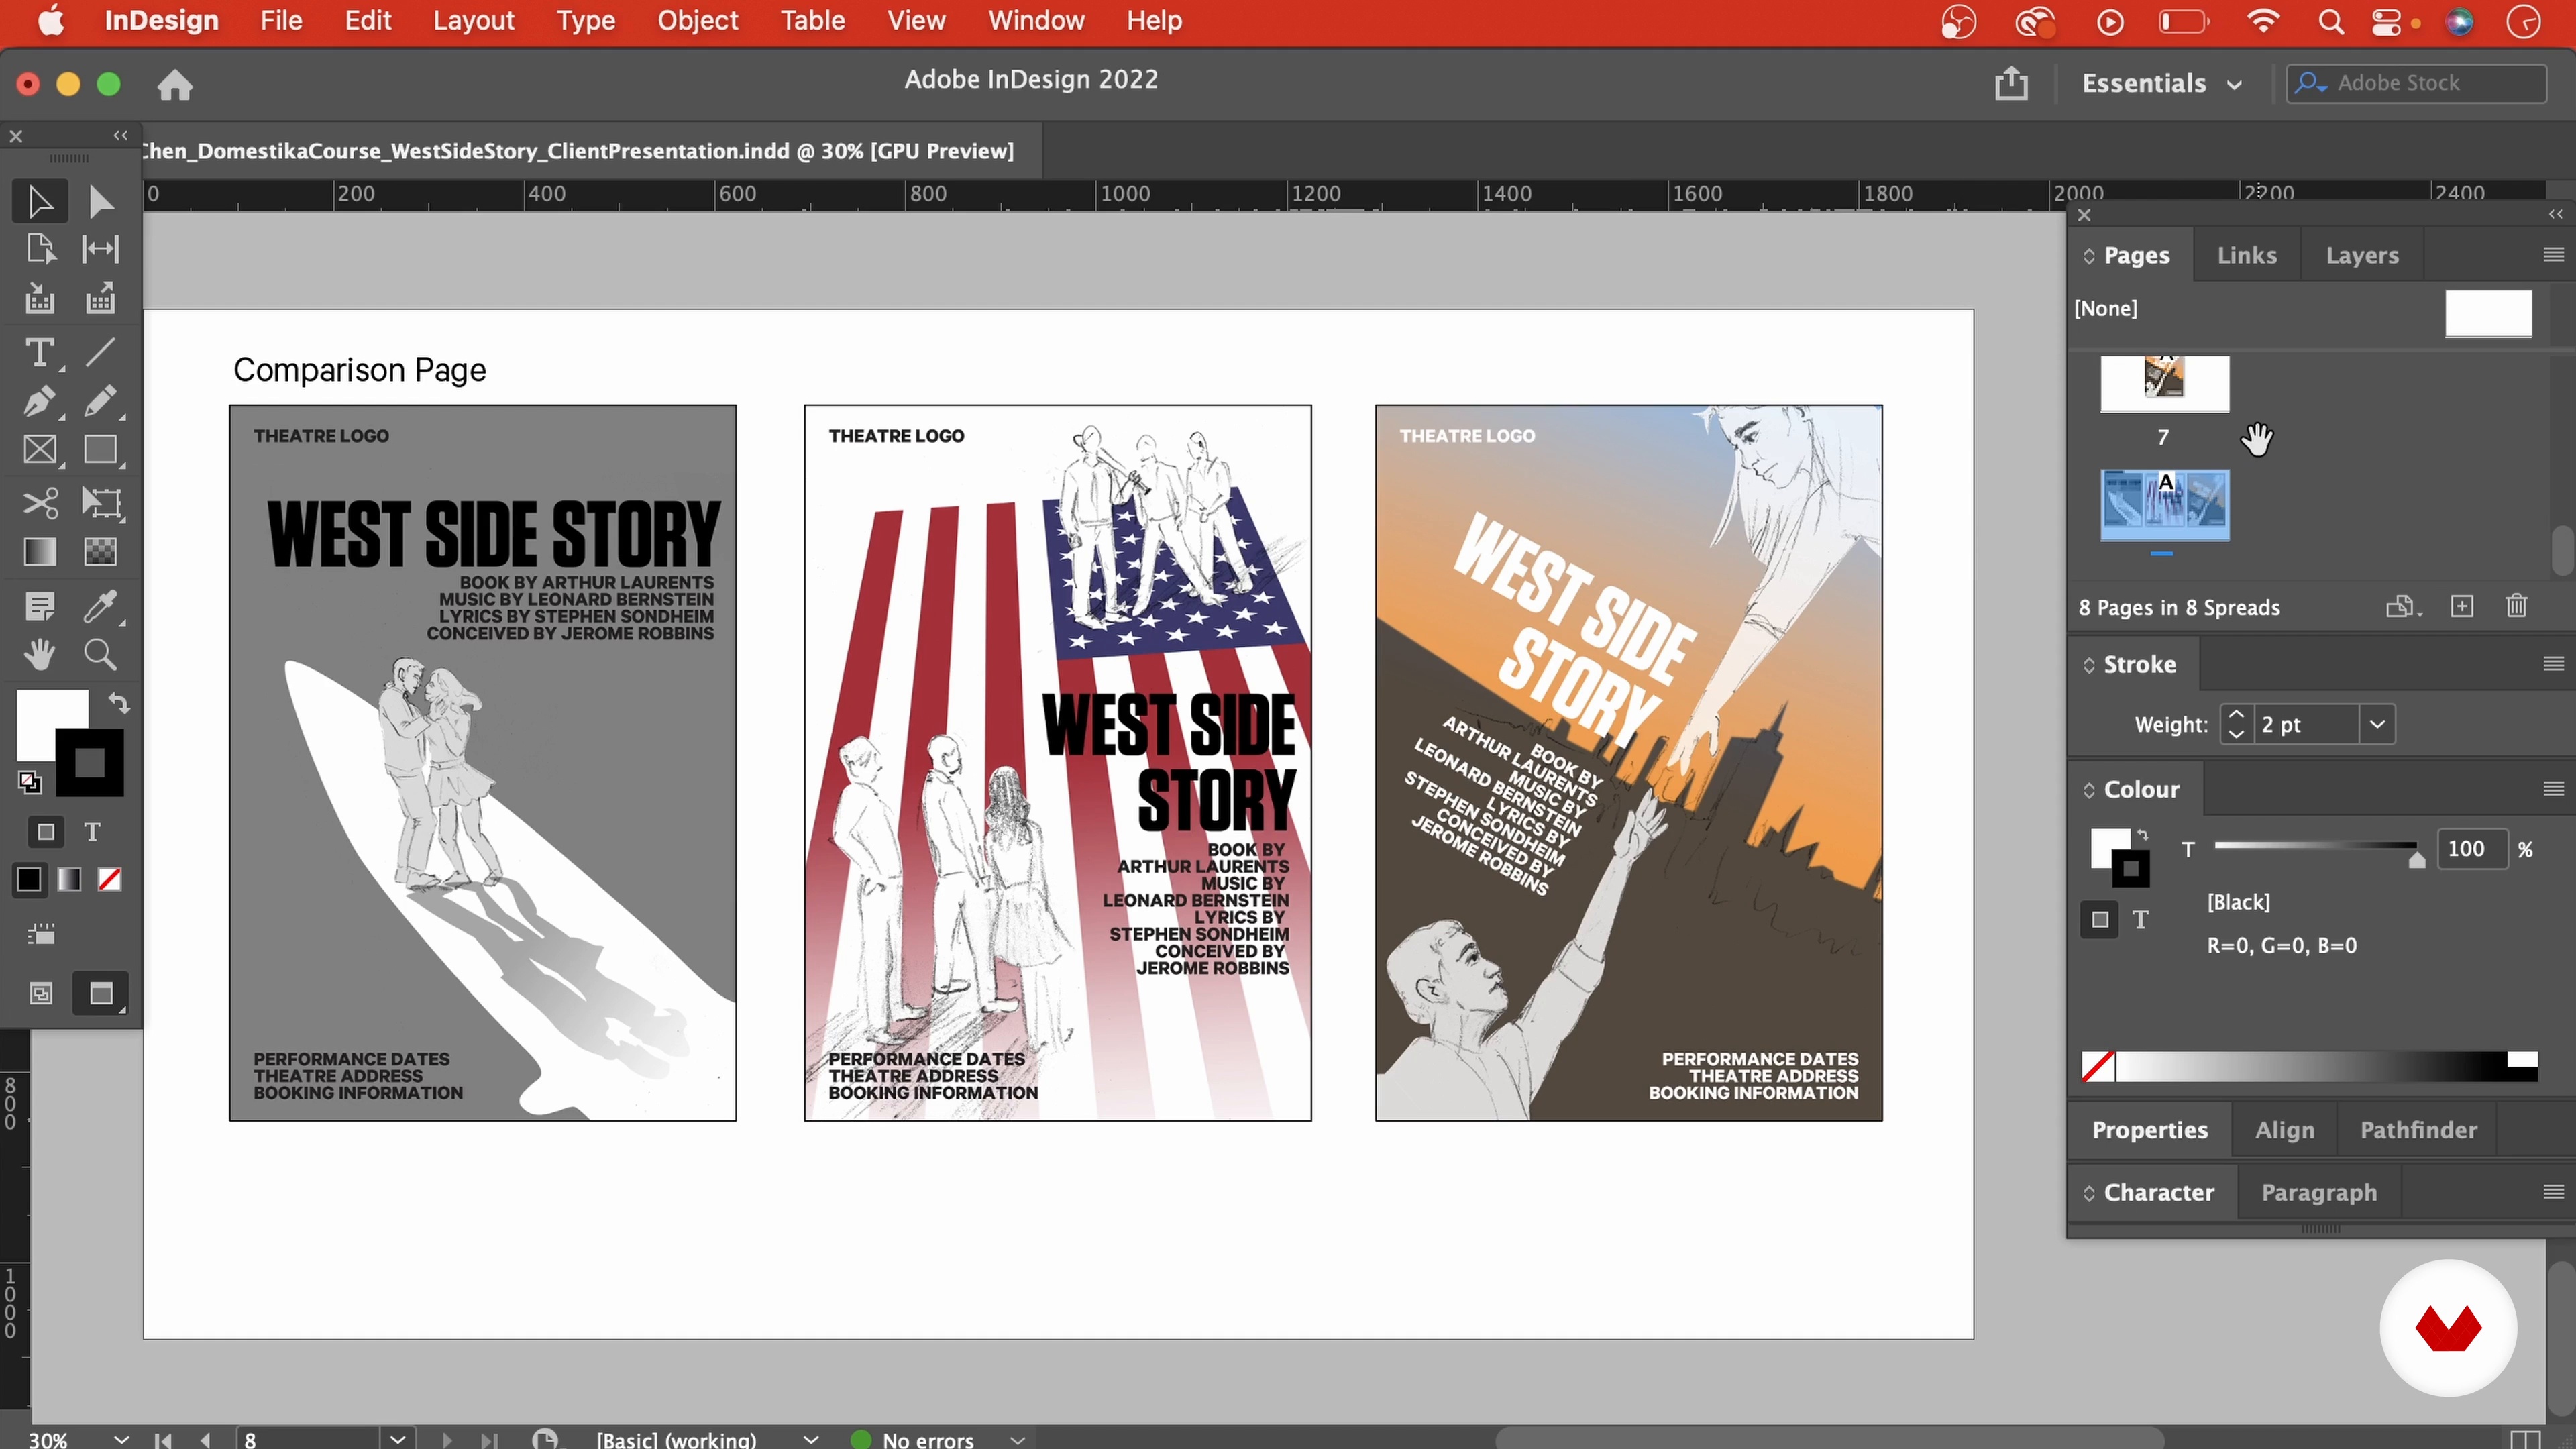Viewport: 2576px width, 1449px height.
Task: Switch to the Links tab
Action: point(2247,255)
